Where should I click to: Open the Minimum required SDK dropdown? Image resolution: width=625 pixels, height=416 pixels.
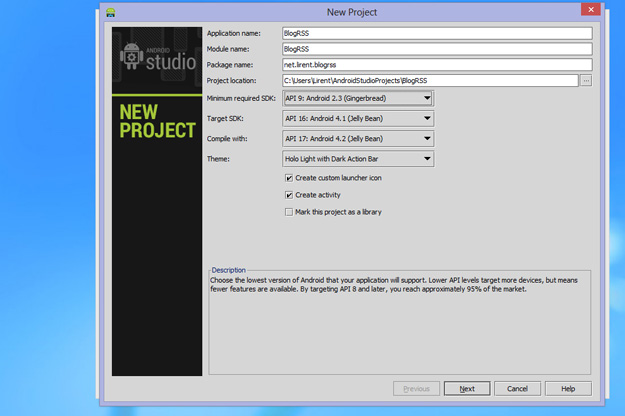[358, 98]
